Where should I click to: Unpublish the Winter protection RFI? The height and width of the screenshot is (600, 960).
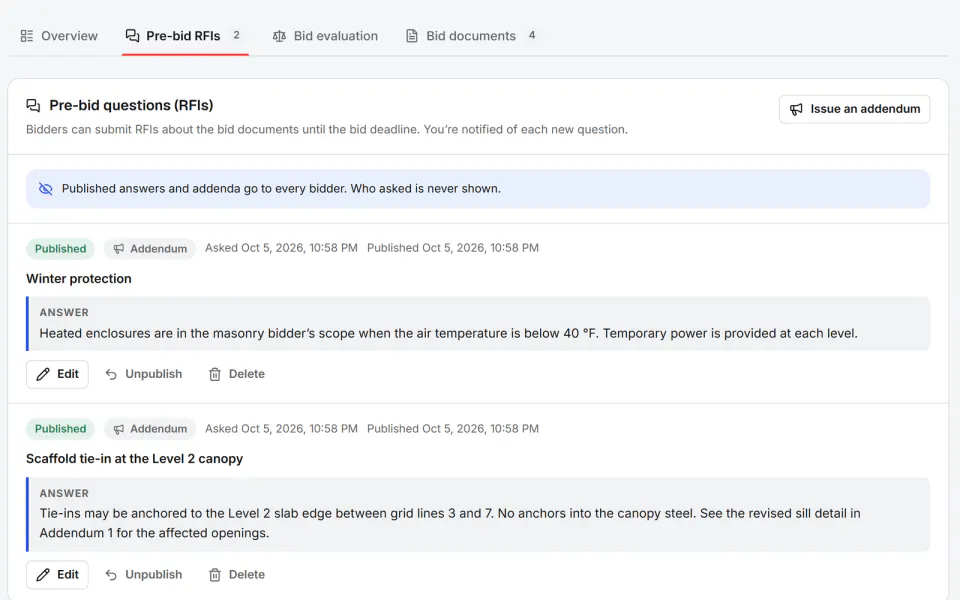click(144, 374)
